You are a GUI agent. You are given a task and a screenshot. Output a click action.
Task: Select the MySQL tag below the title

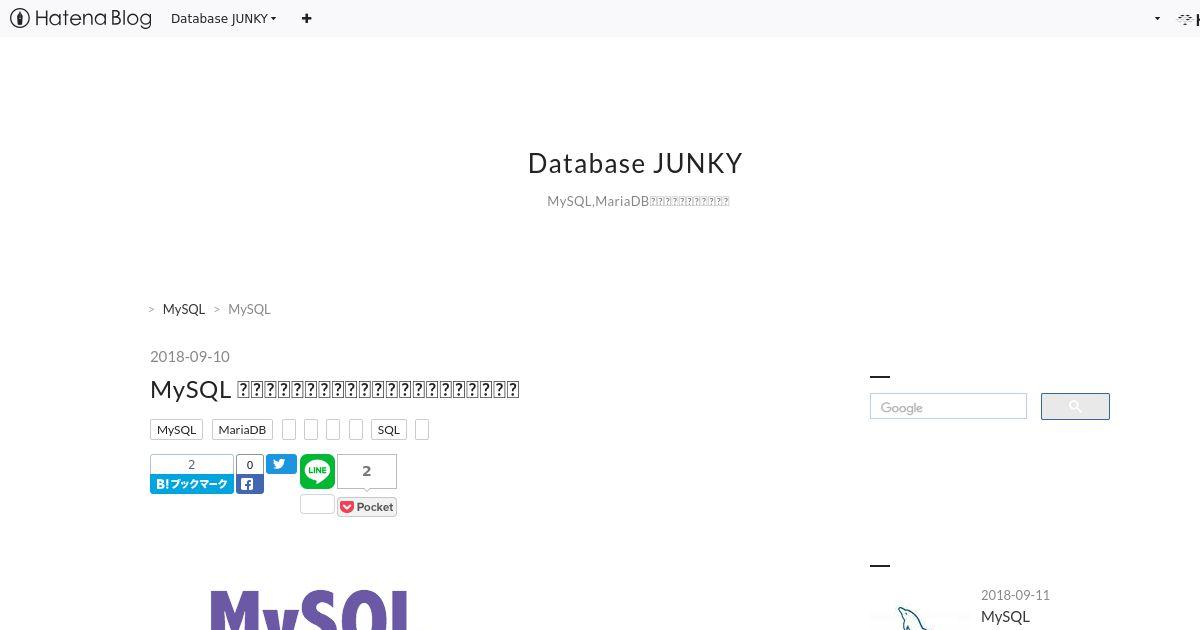coord(177,429)
